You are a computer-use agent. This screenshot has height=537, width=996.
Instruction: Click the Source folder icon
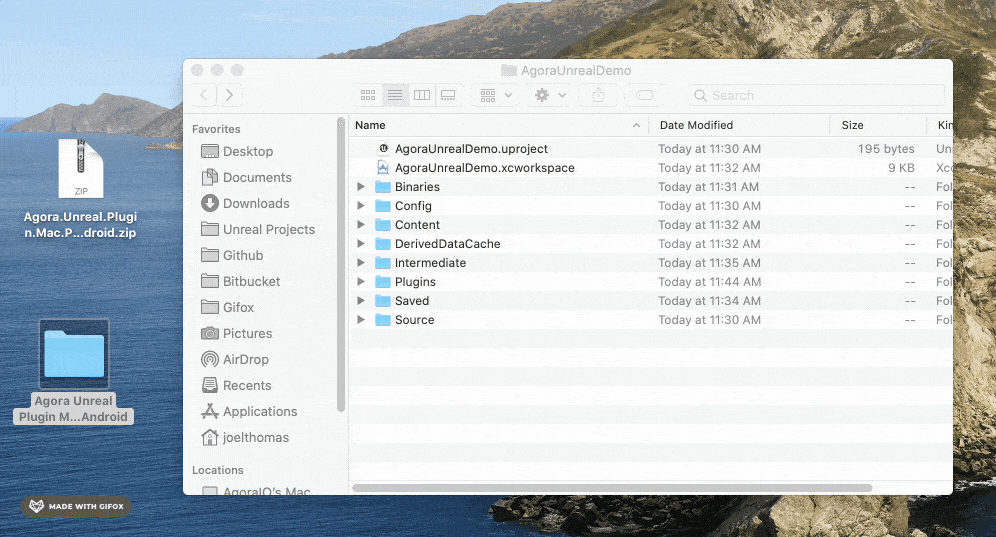pos(383,320)
